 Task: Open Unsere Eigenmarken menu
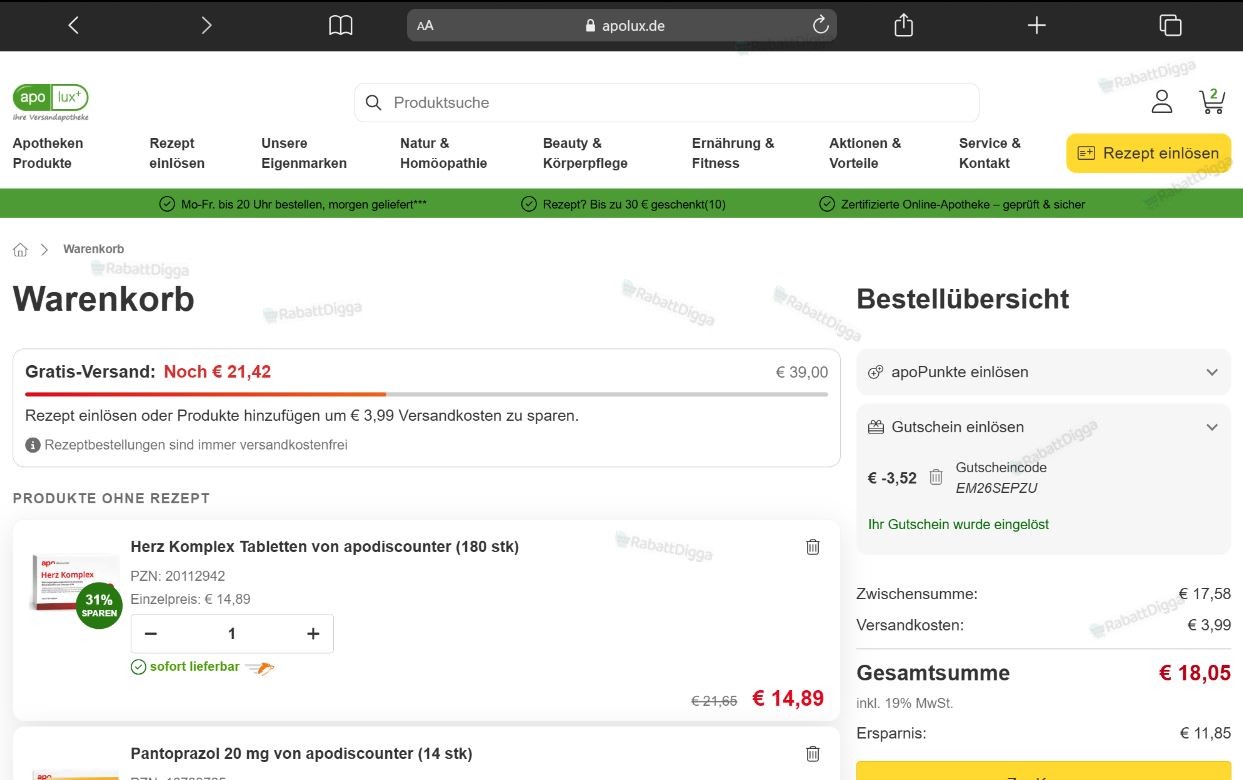(x=304, y=153)
